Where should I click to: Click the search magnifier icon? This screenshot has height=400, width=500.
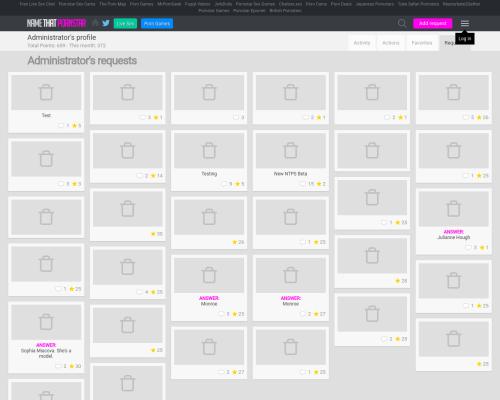pos(402,23)
